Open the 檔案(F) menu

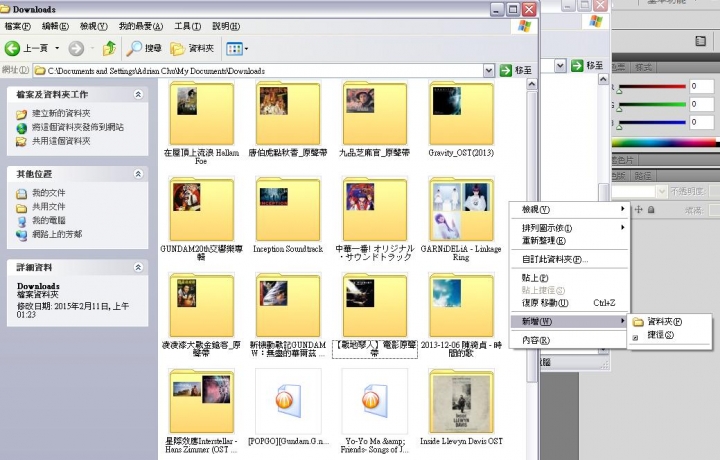point(17,26)
